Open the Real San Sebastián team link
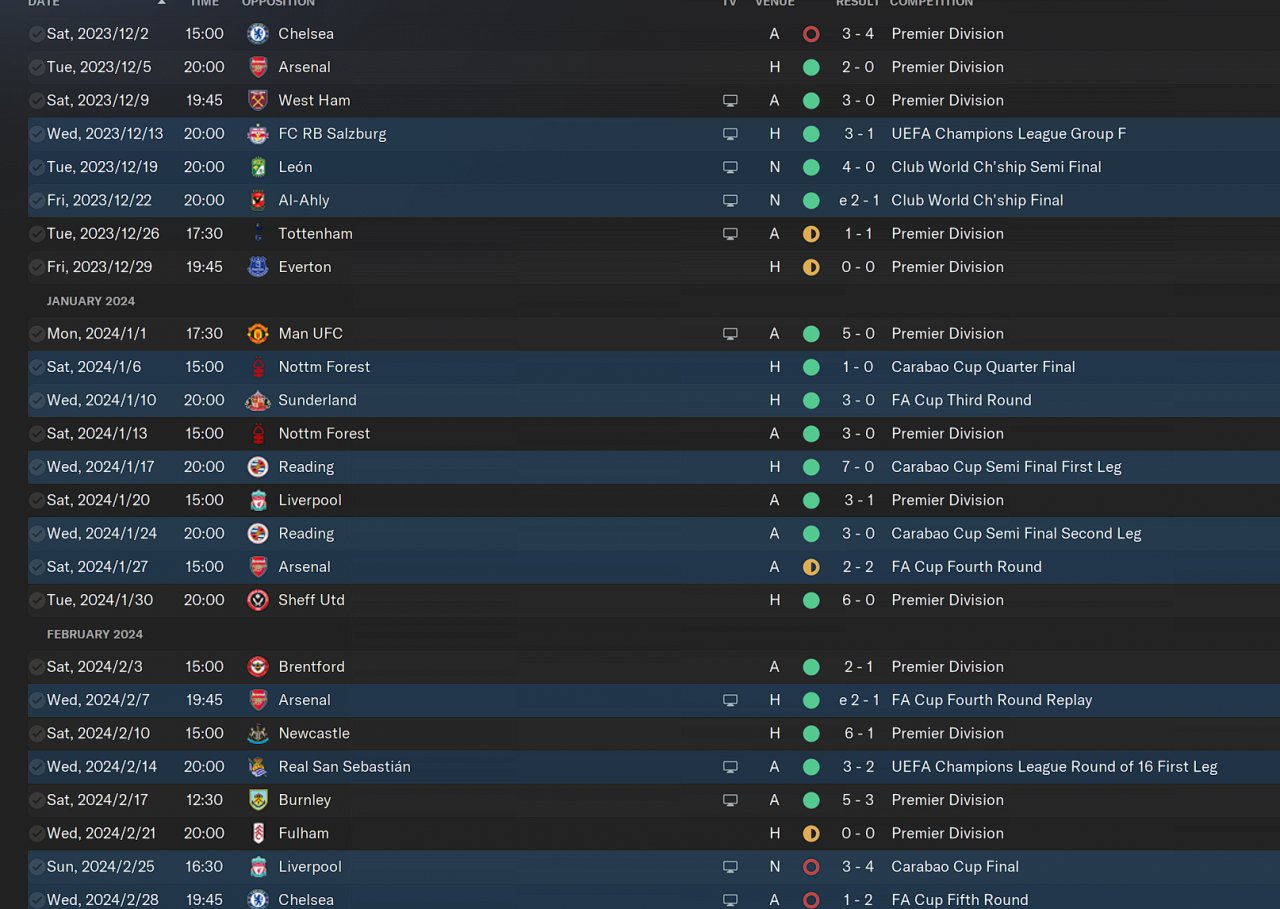The width and height of the screenshot is (1280, 909). point(344,767)
